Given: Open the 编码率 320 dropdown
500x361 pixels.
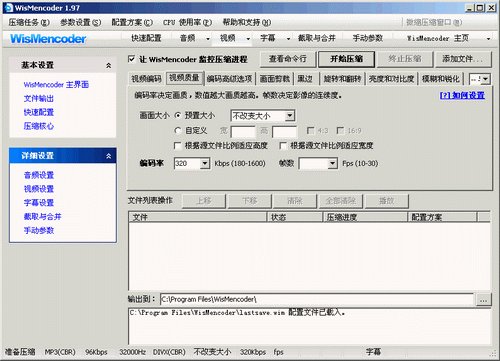Looking at the screenshot, I should click(x=205, y=163).
